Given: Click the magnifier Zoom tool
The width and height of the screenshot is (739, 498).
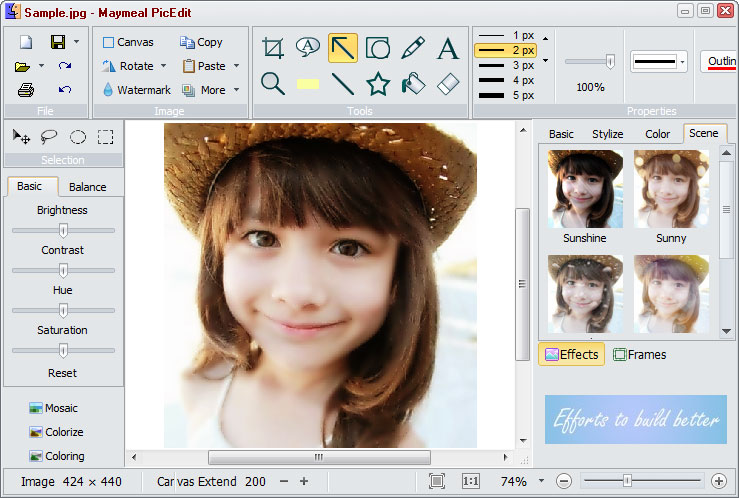Looking at the screenshot, I should (x=272, y=83).
